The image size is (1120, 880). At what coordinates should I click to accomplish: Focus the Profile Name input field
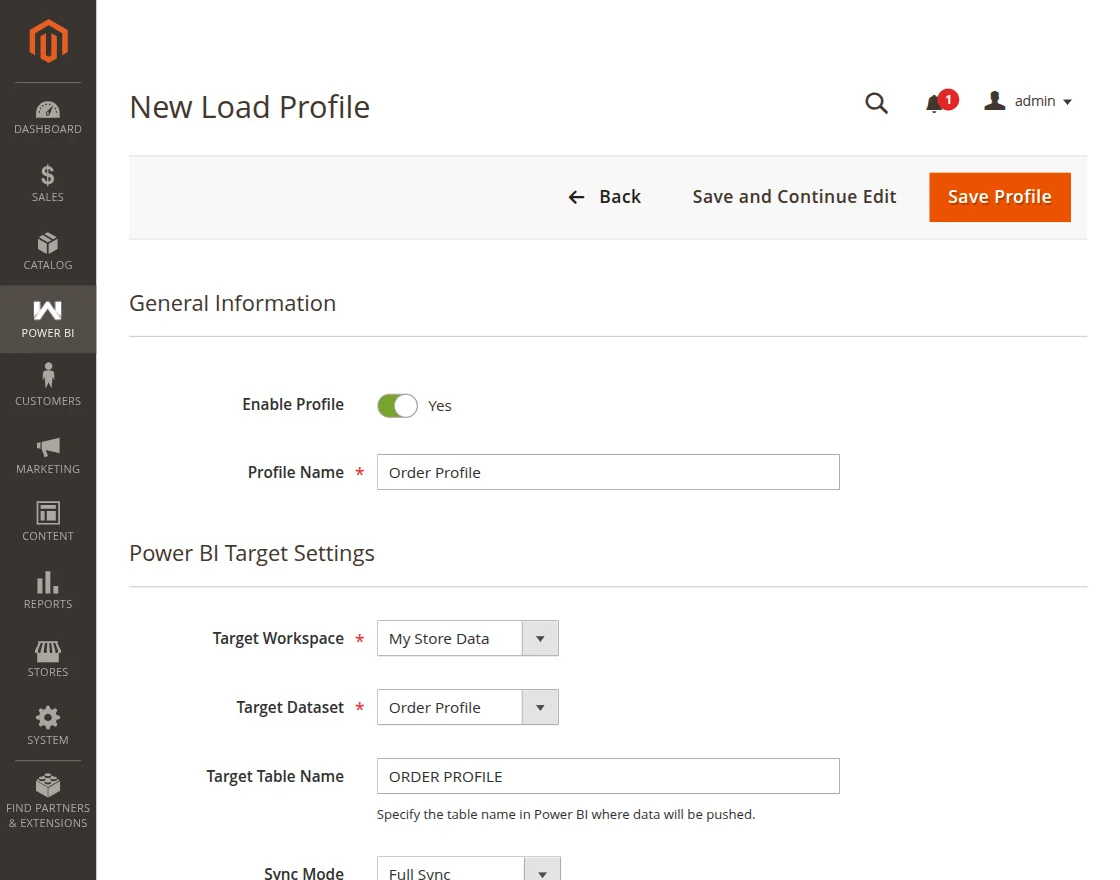(x=608, y=472)
